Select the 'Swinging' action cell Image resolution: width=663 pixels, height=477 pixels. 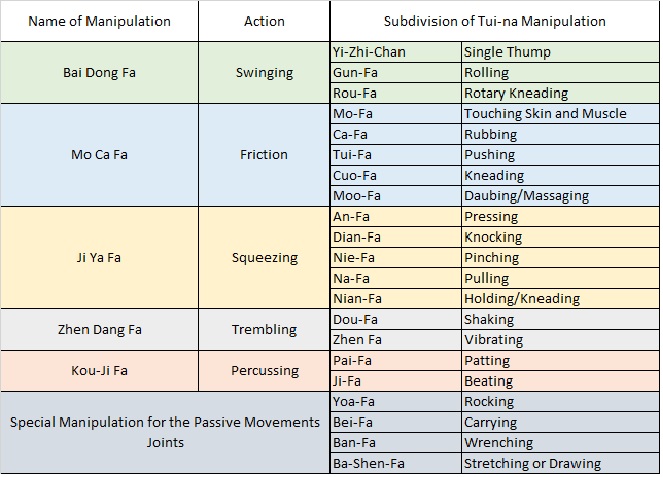pyautogui.click(x=264, y=73)
